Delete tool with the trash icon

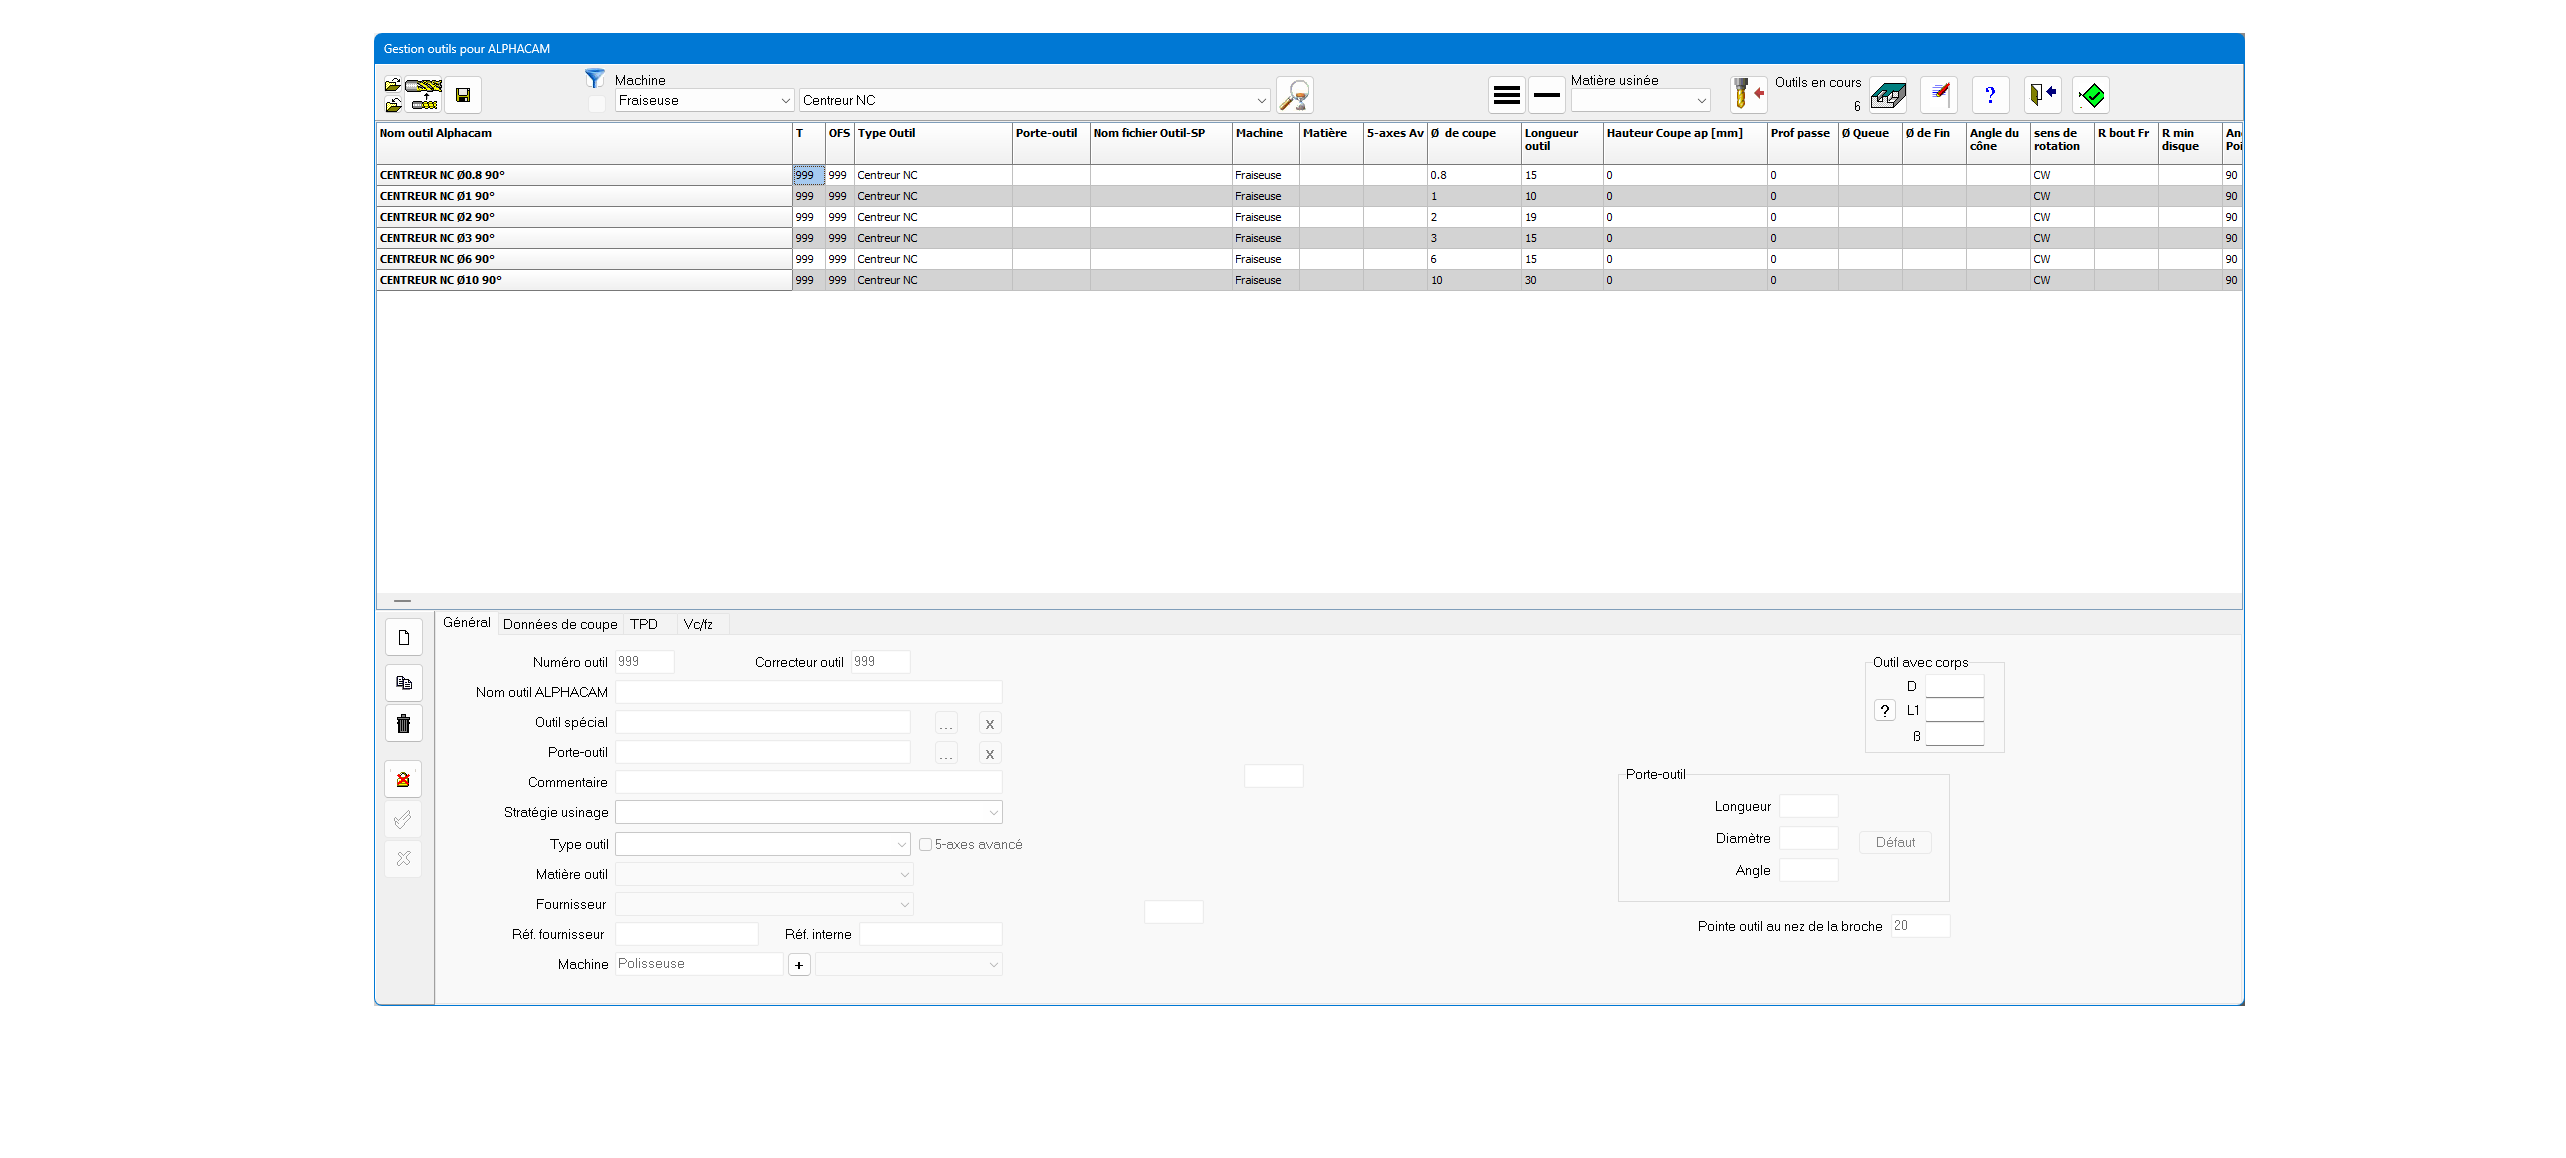pyautogui.click(x=404, y=723)
